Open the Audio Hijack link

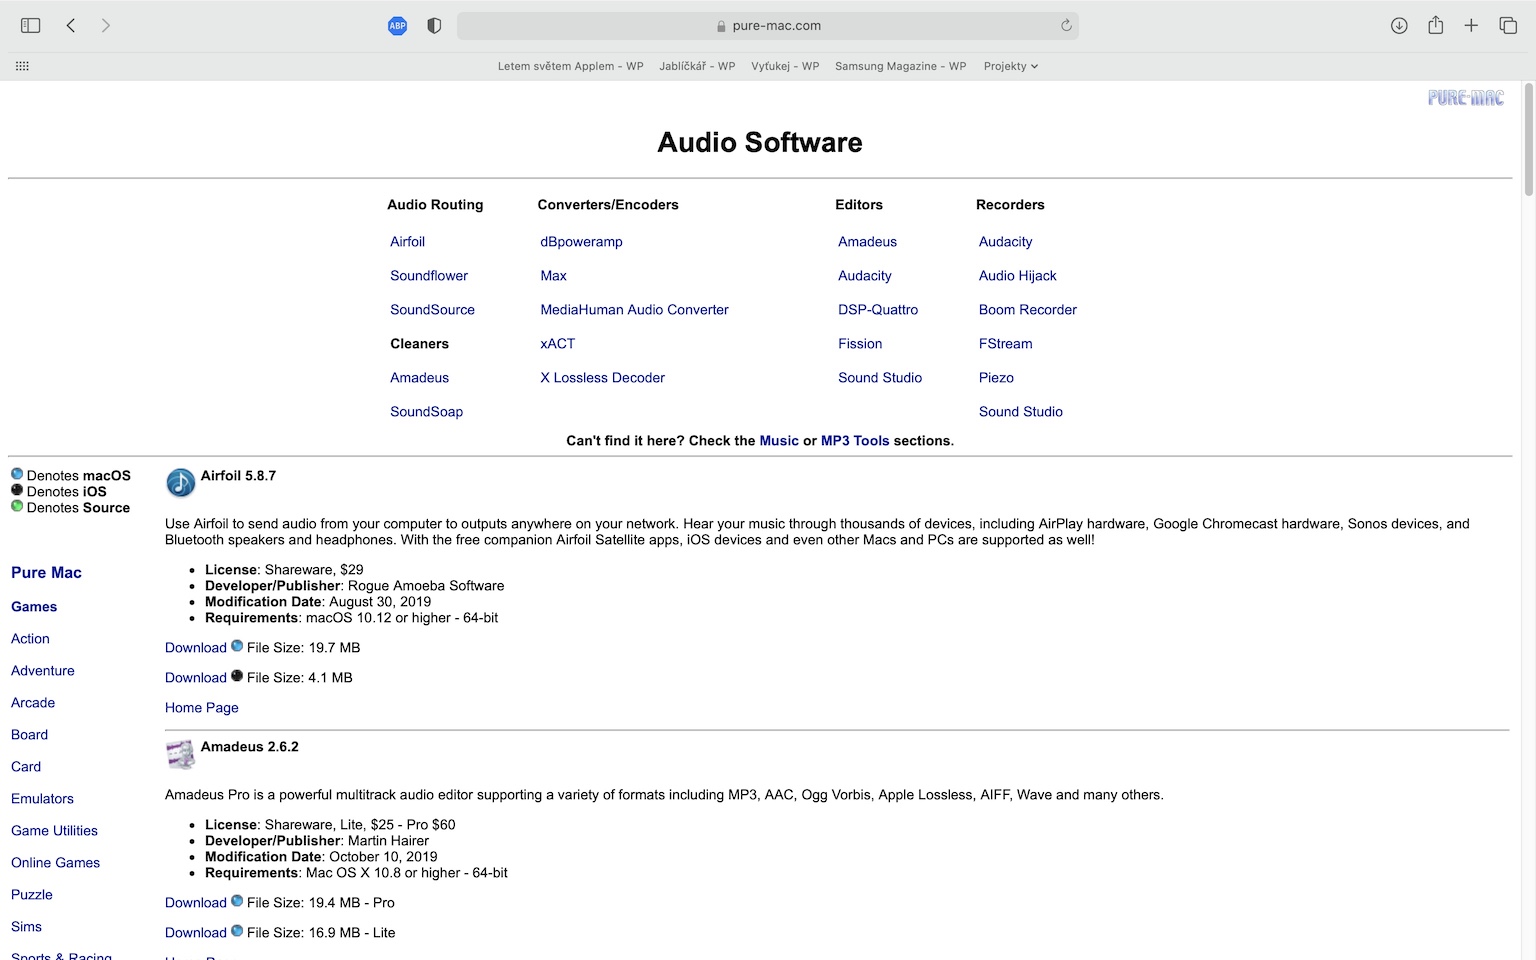pyautogui.click(x=1017, y=276)
